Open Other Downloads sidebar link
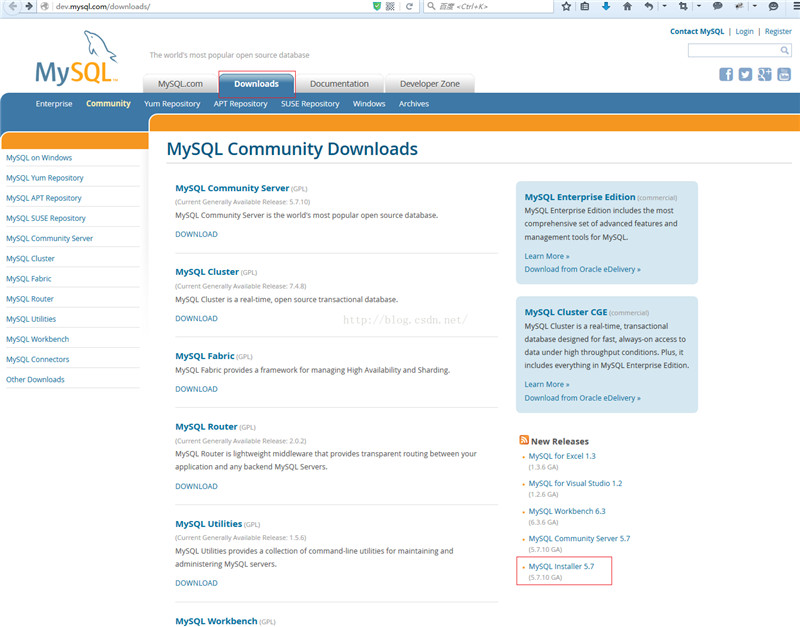This screenshot has height=627, width=800. (x=35, y=380)
